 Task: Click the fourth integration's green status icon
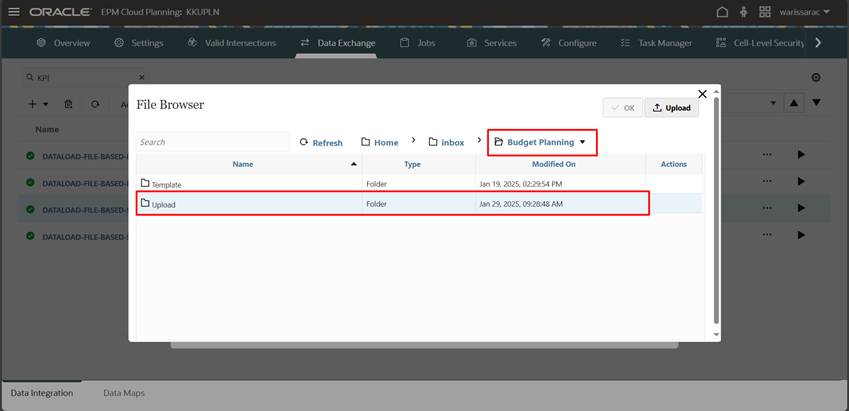30,236
